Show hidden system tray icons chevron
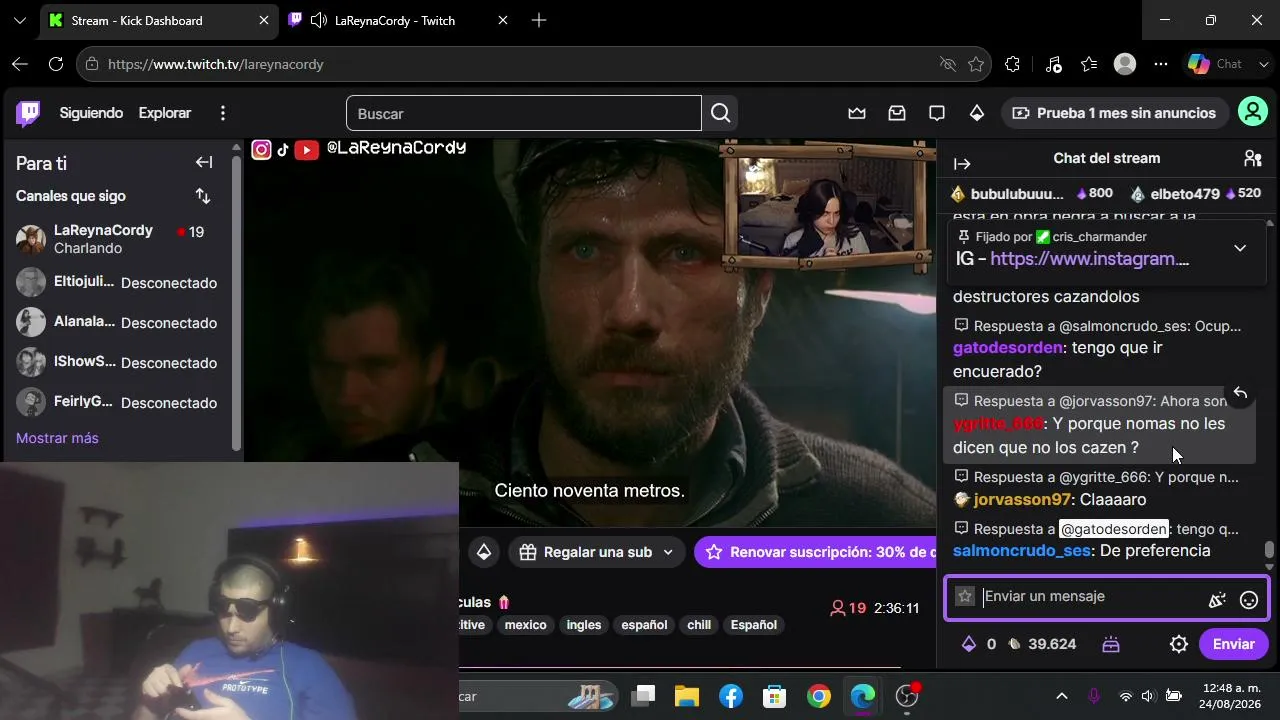 coord(1062,696)
